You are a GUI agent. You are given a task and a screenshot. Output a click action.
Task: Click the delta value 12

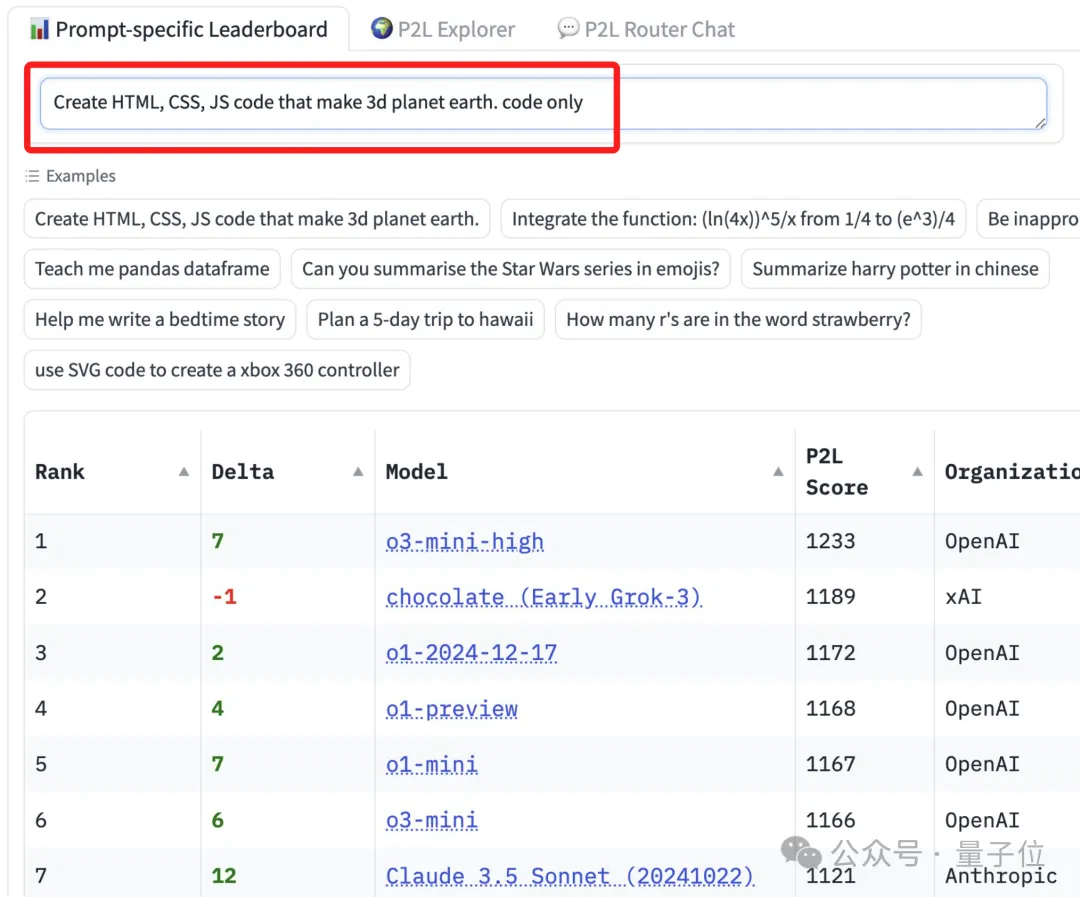[x=224, y=876]
